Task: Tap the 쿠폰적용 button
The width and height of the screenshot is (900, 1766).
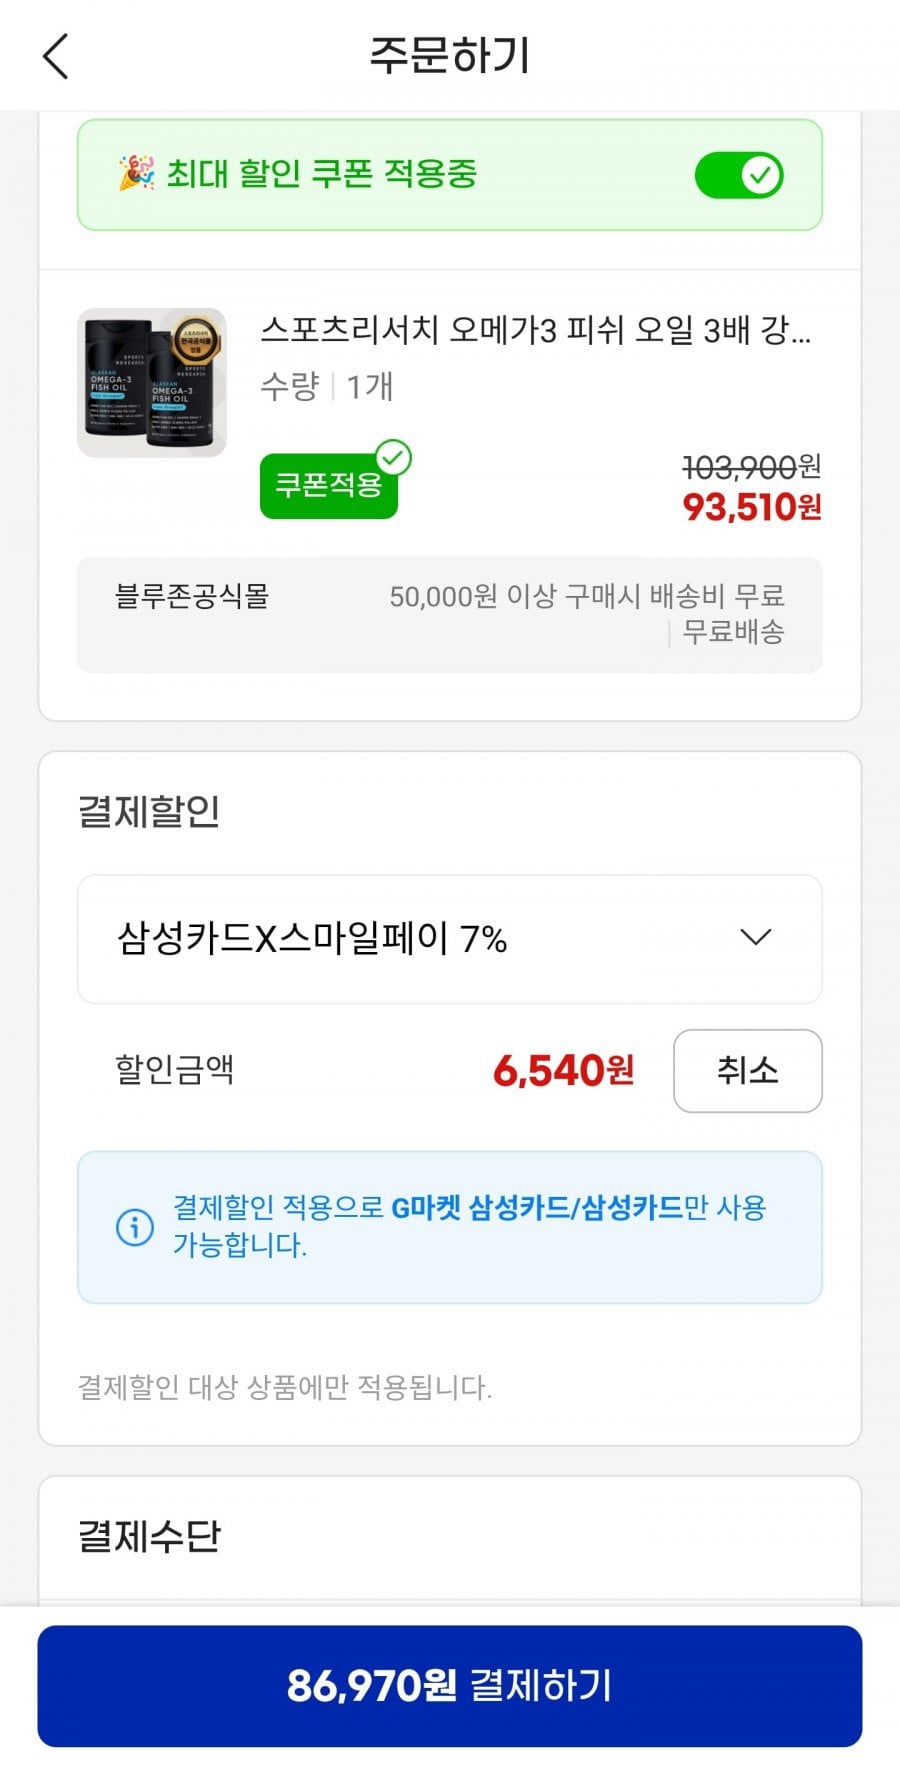Action: pos(328,486)
